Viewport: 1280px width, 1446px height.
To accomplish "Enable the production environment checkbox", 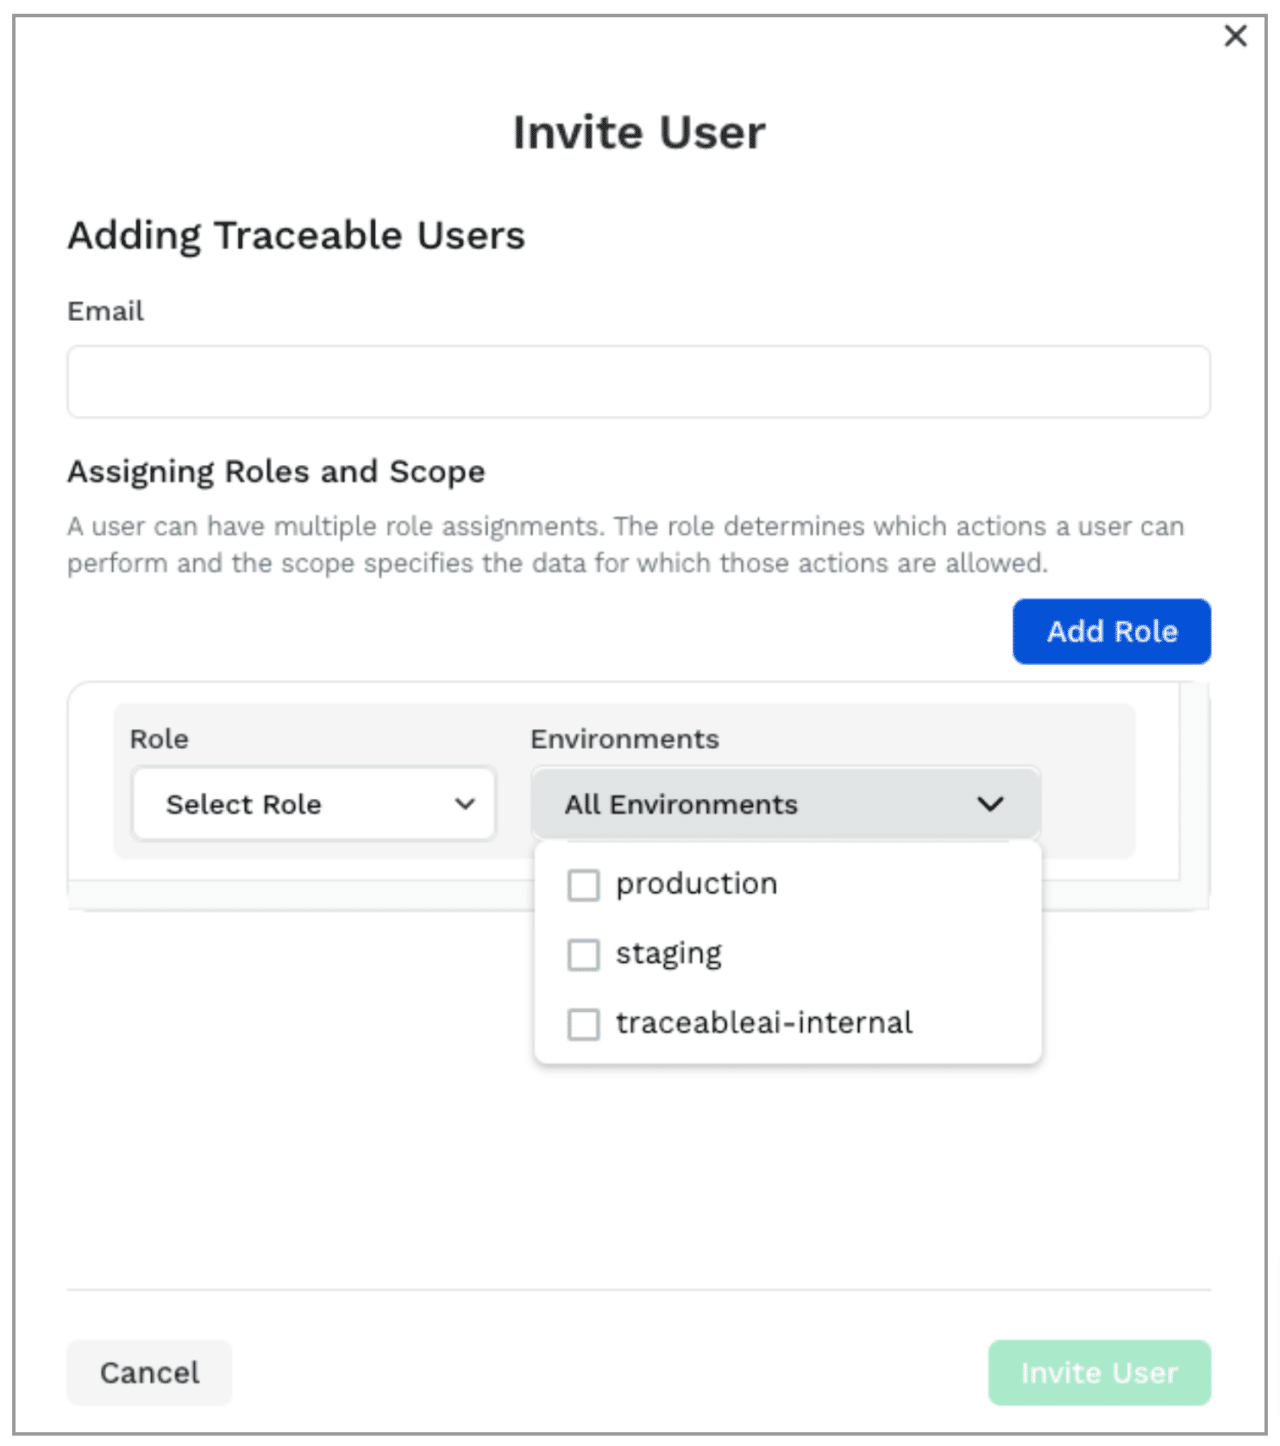I will tap(583, 885).
